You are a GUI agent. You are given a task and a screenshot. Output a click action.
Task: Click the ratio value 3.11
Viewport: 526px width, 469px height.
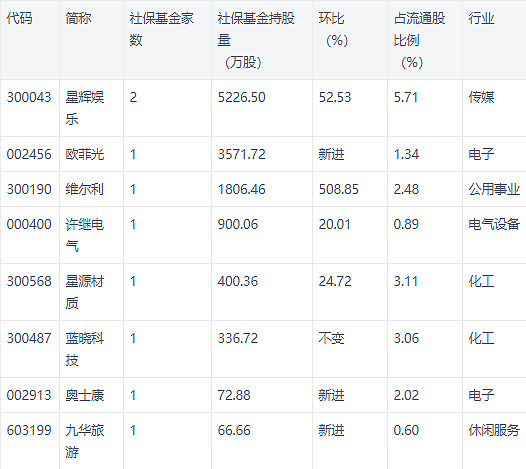click(x=406, y=281)
